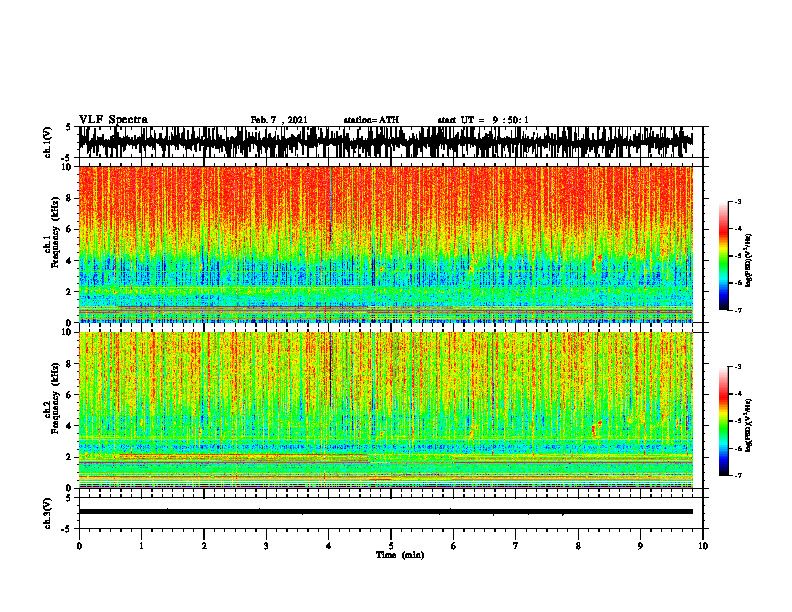Click time axis tick label "5"
The width and height of the screenshot is (792, 612).
pos(391,546)
